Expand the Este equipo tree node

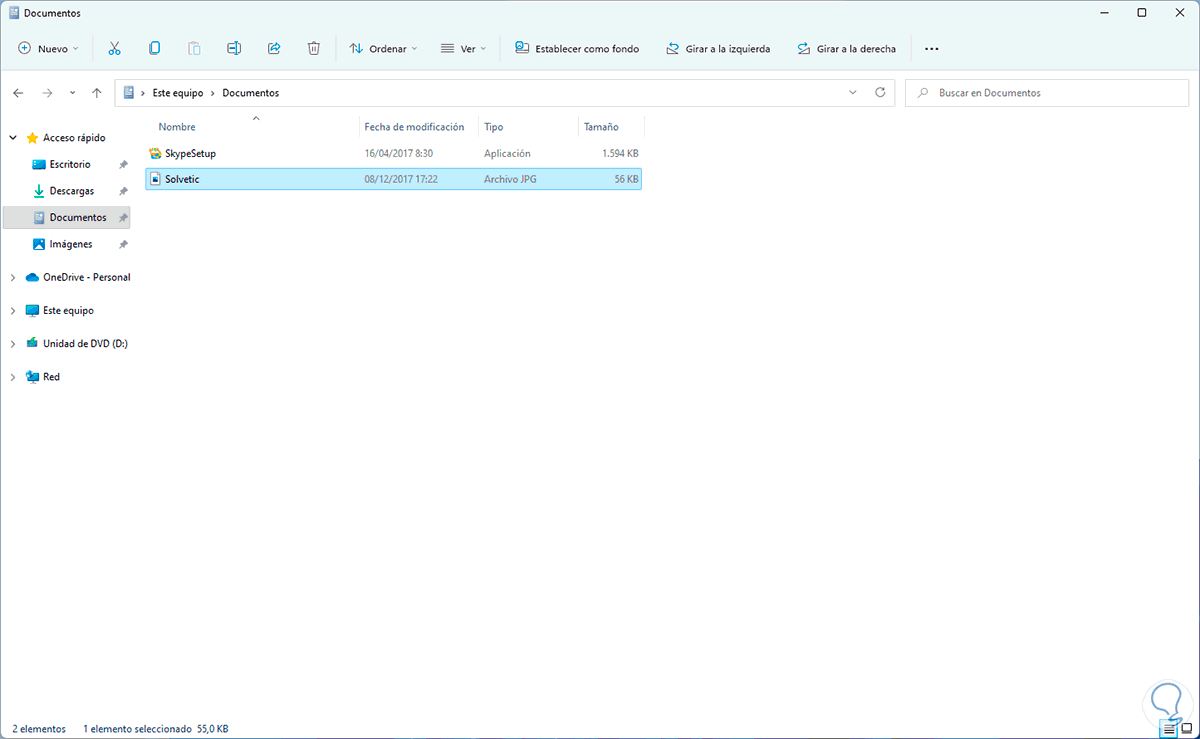point(13,311)
